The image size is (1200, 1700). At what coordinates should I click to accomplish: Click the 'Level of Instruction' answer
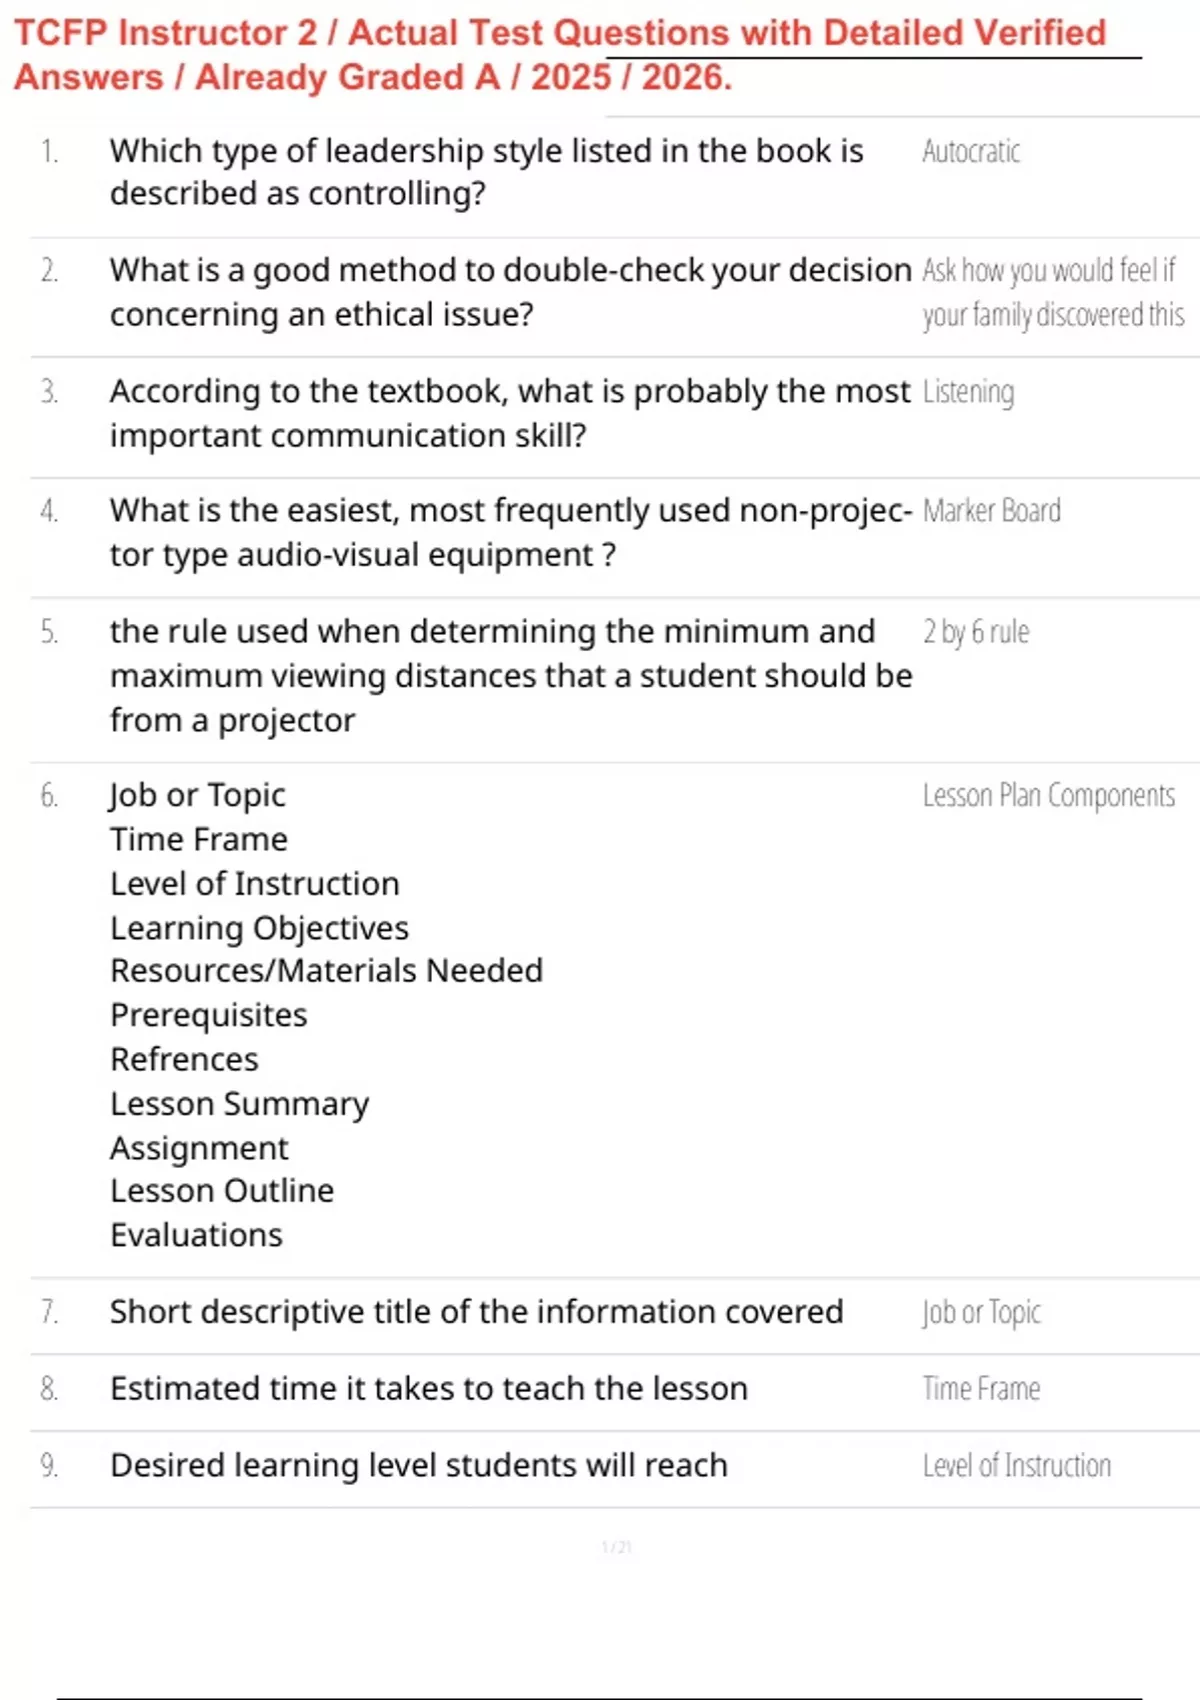(x=1016, y=1466)
